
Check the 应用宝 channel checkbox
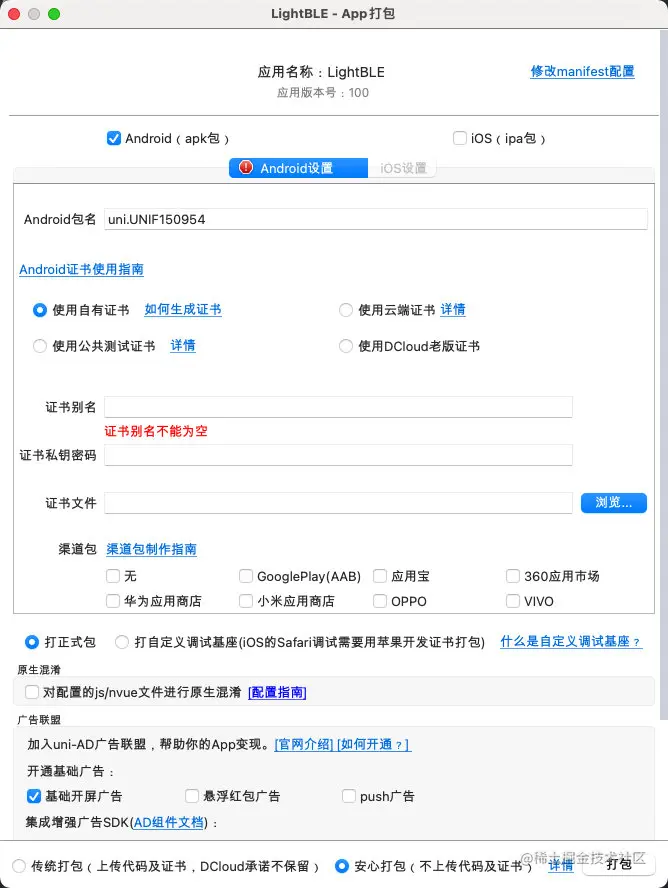(x=380, y=576)
